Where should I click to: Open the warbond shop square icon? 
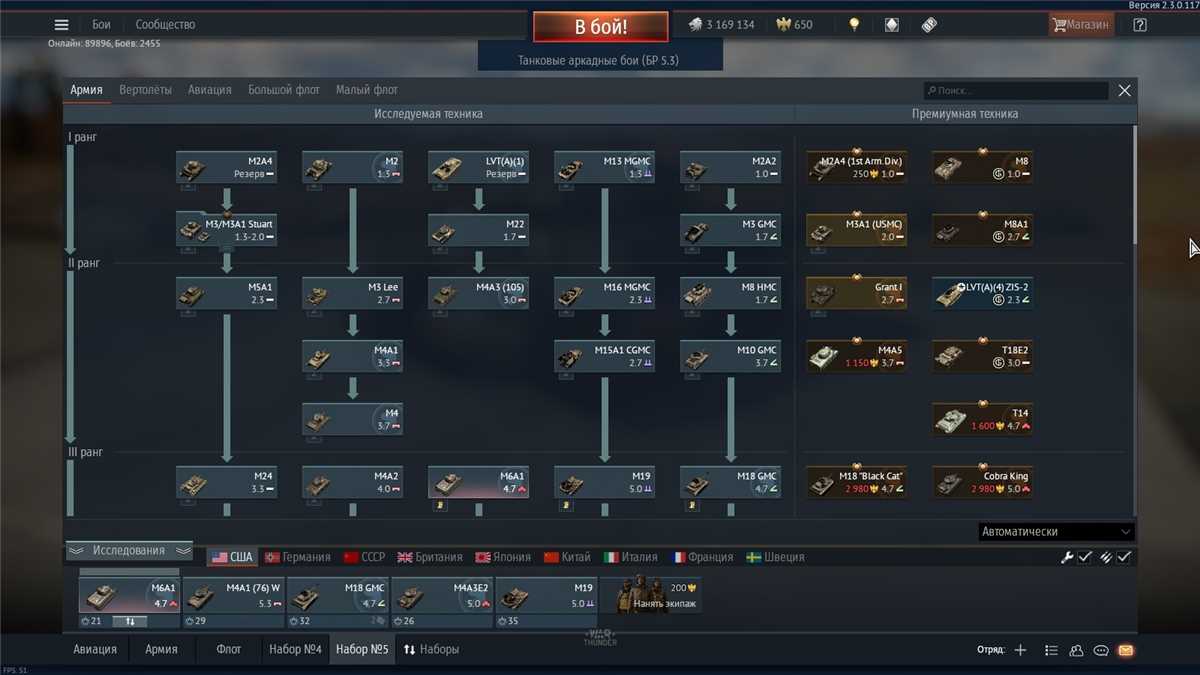(892, 25)
